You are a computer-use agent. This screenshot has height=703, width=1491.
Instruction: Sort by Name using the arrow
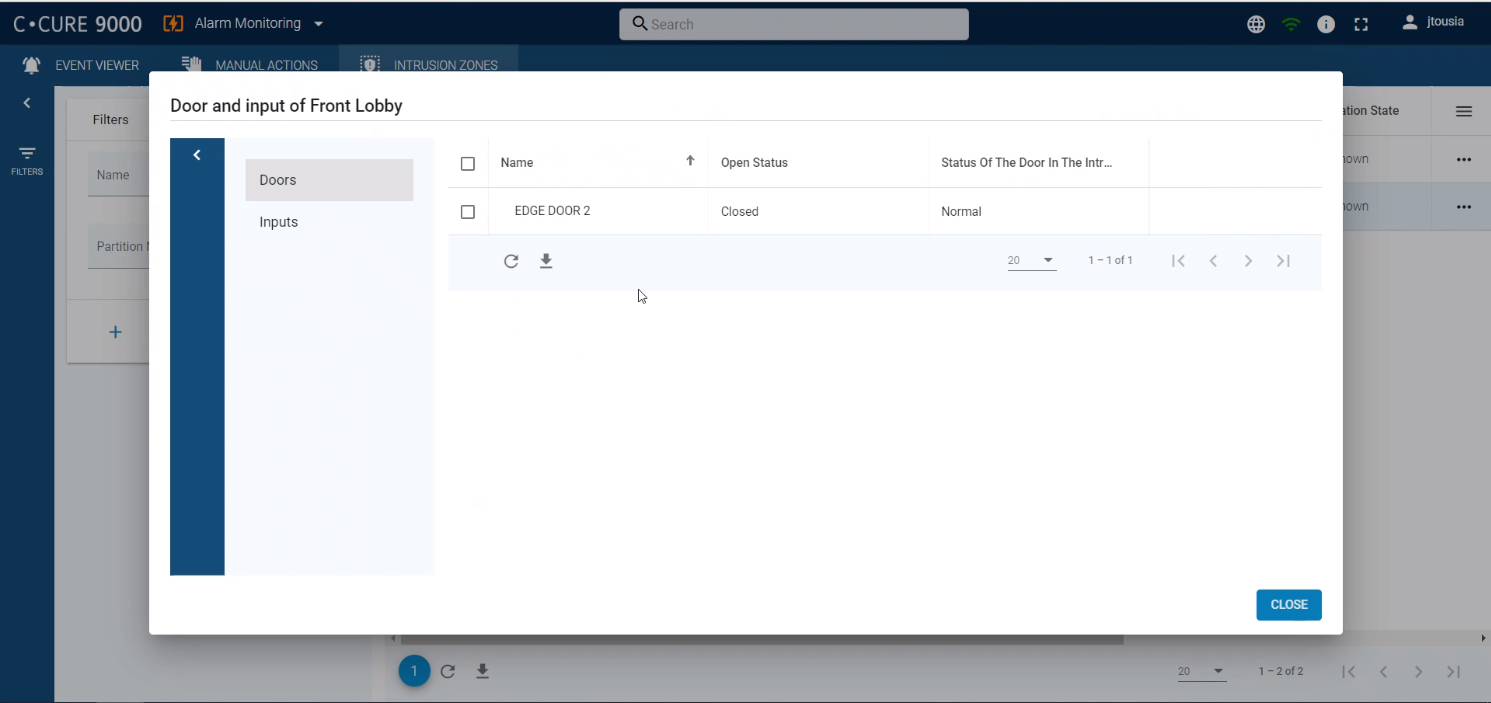690,161
